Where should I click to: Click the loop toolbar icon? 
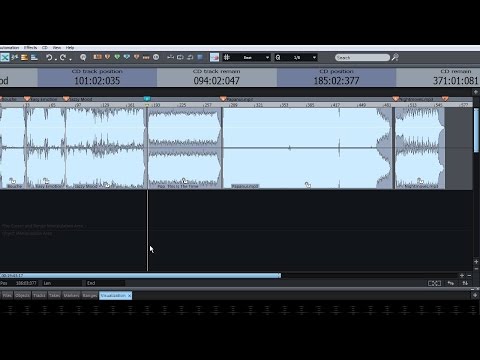click(180, 57)
